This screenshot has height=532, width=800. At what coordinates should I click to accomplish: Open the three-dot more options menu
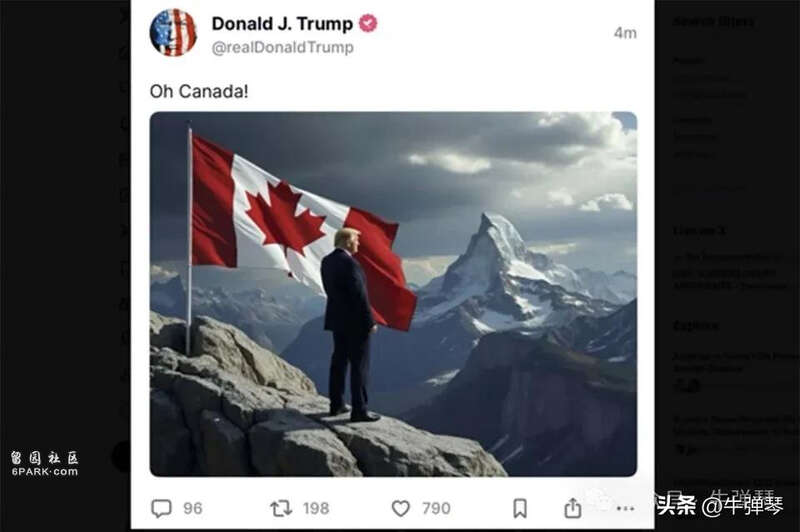click(x=626, y=508)
